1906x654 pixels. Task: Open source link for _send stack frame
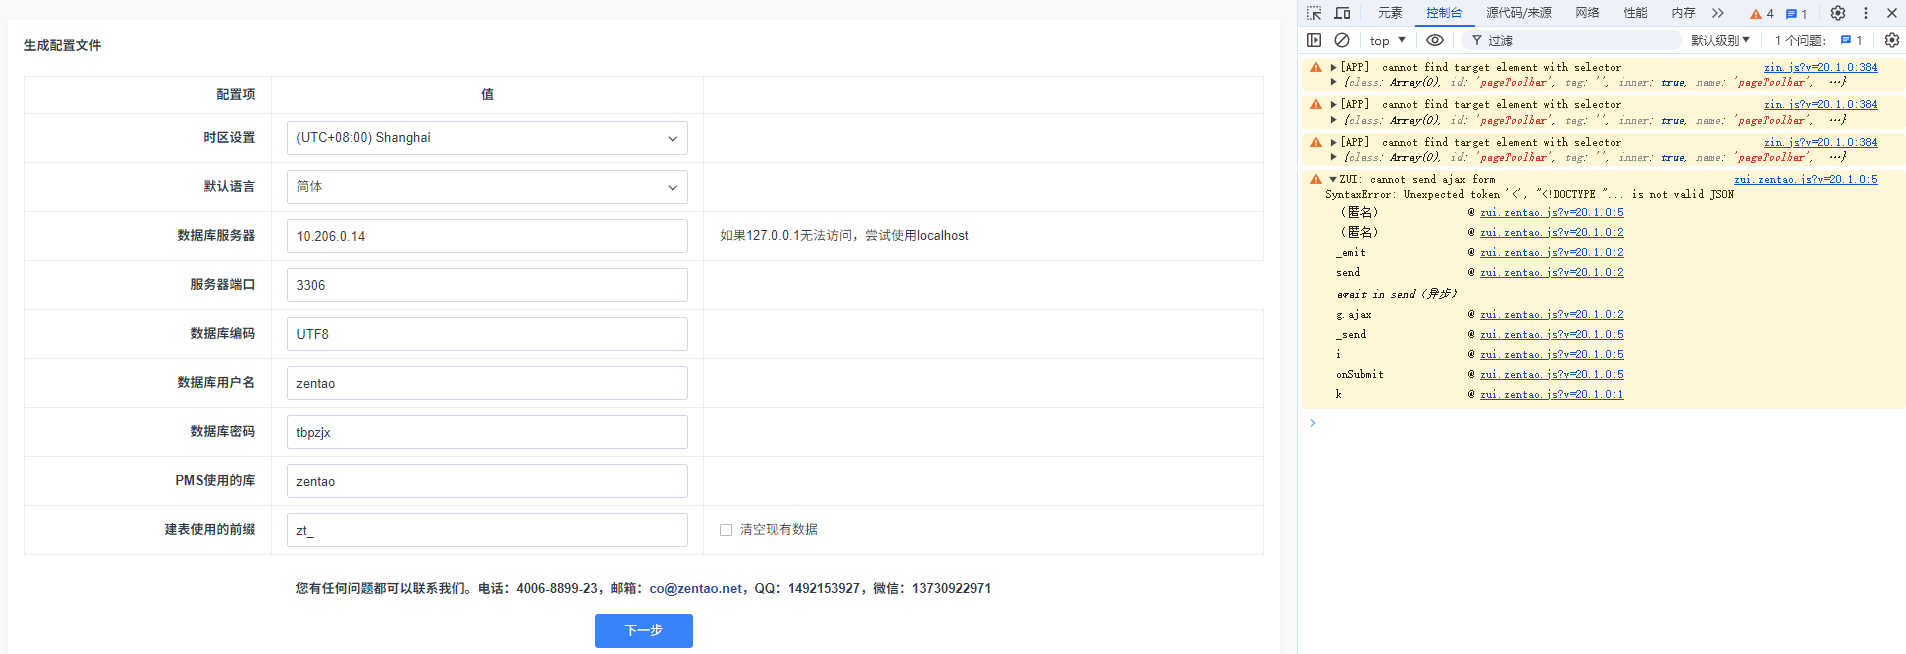[1552, 335]
